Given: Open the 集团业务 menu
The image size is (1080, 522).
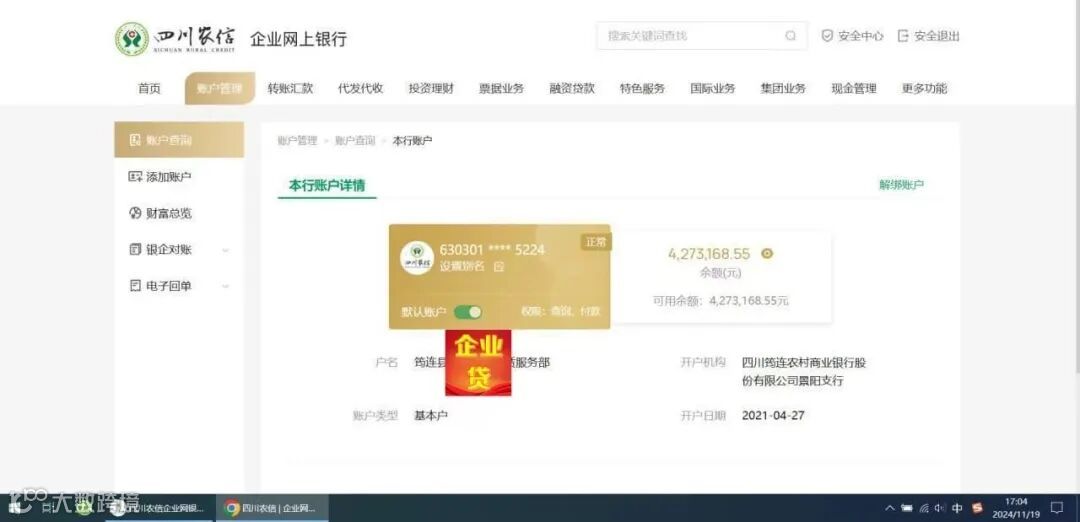Looking at the screenshot, I should pyautogui.click(x=783, y=88).
